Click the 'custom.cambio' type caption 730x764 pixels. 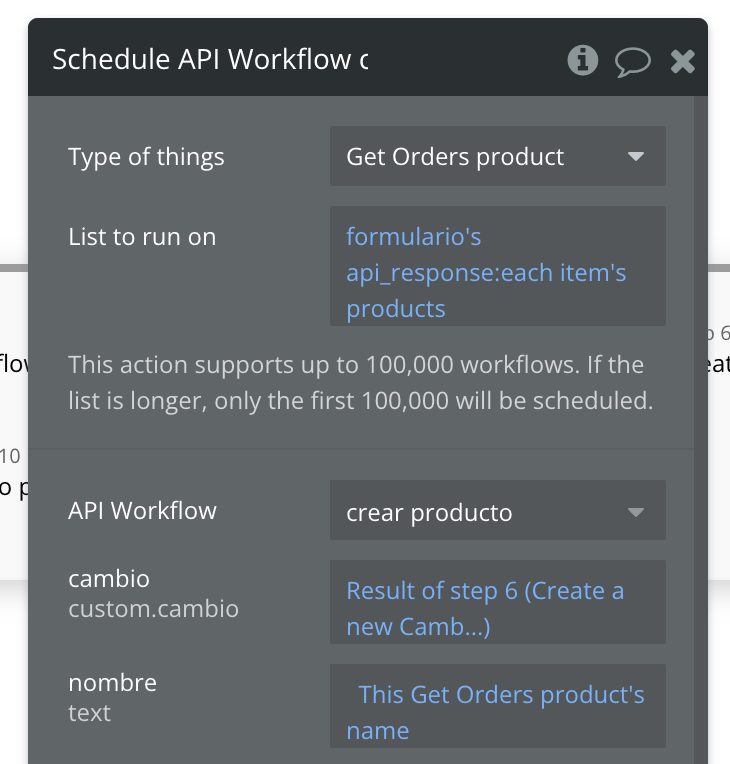[153, 608]
